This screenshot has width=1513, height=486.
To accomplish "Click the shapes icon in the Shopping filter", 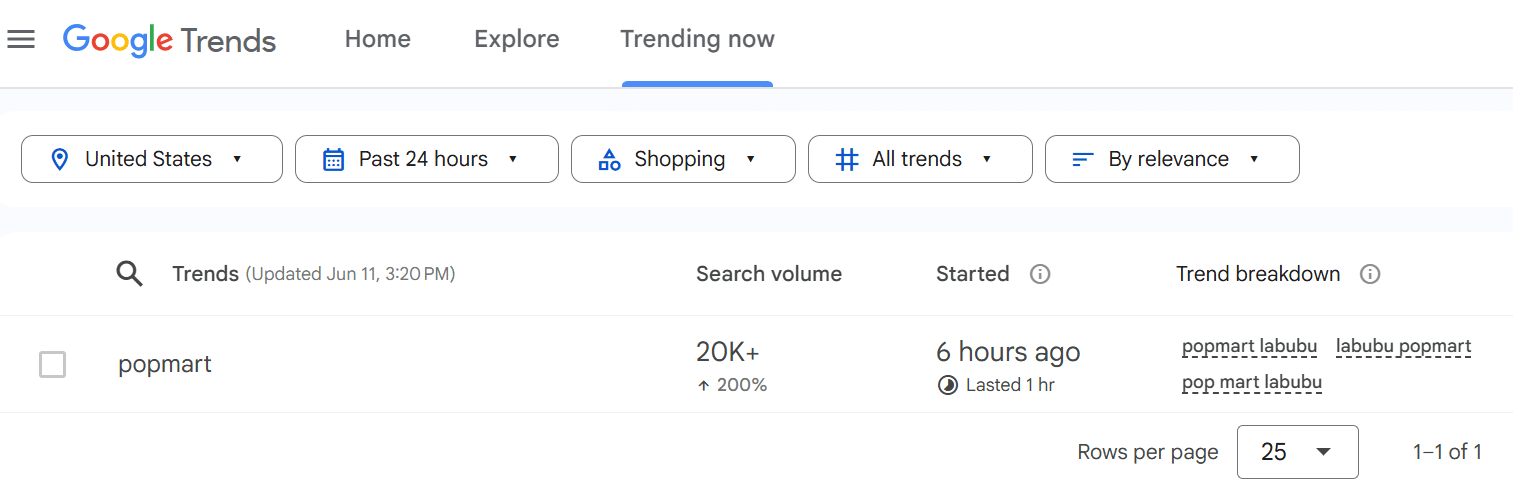I will coord(609,159).
